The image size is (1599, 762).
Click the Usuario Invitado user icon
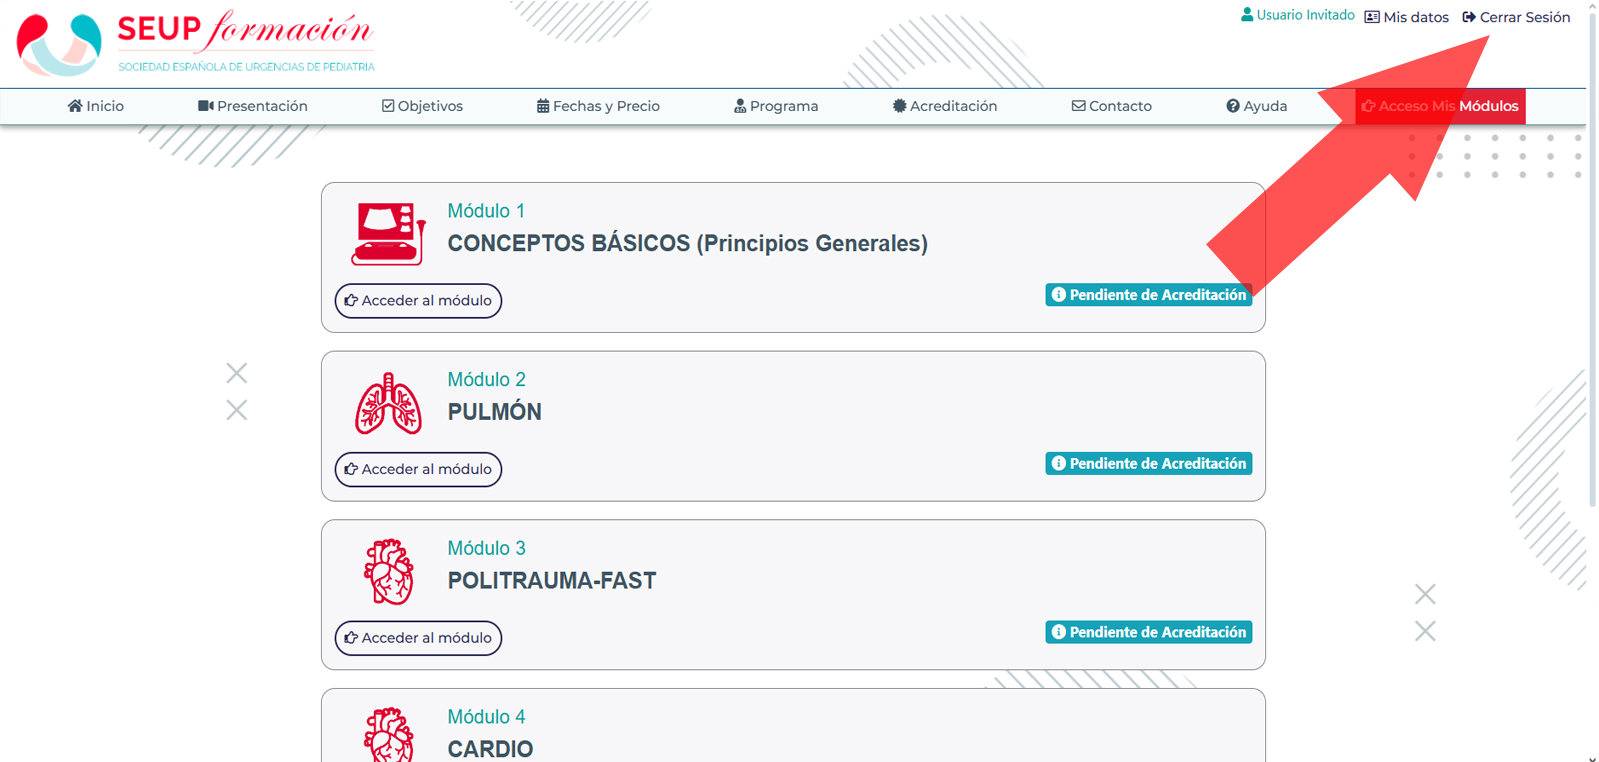point(1247,15)
